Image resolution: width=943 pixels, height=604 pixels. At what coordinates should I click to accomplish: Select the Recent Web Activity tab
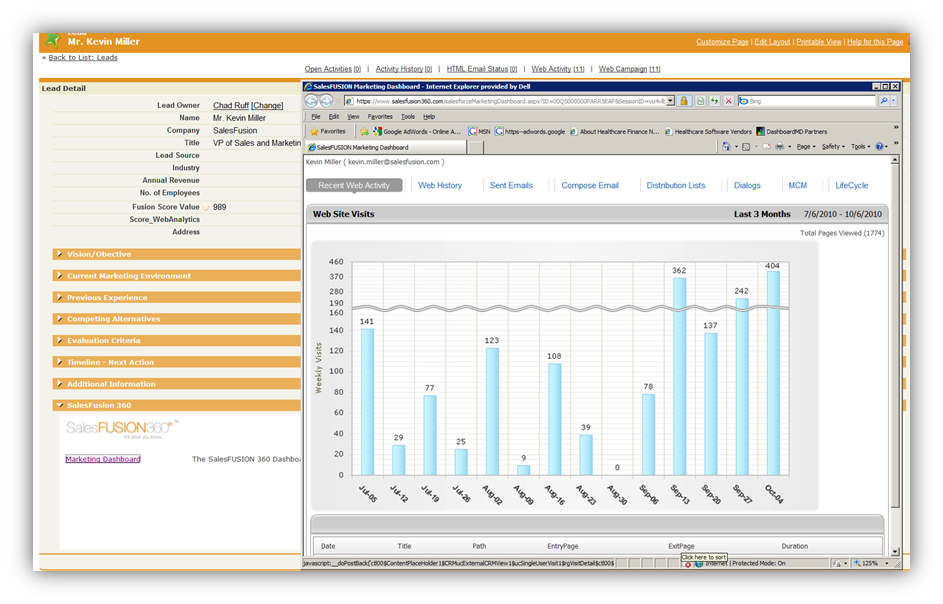pyautogui.click(x=354, y=185)
